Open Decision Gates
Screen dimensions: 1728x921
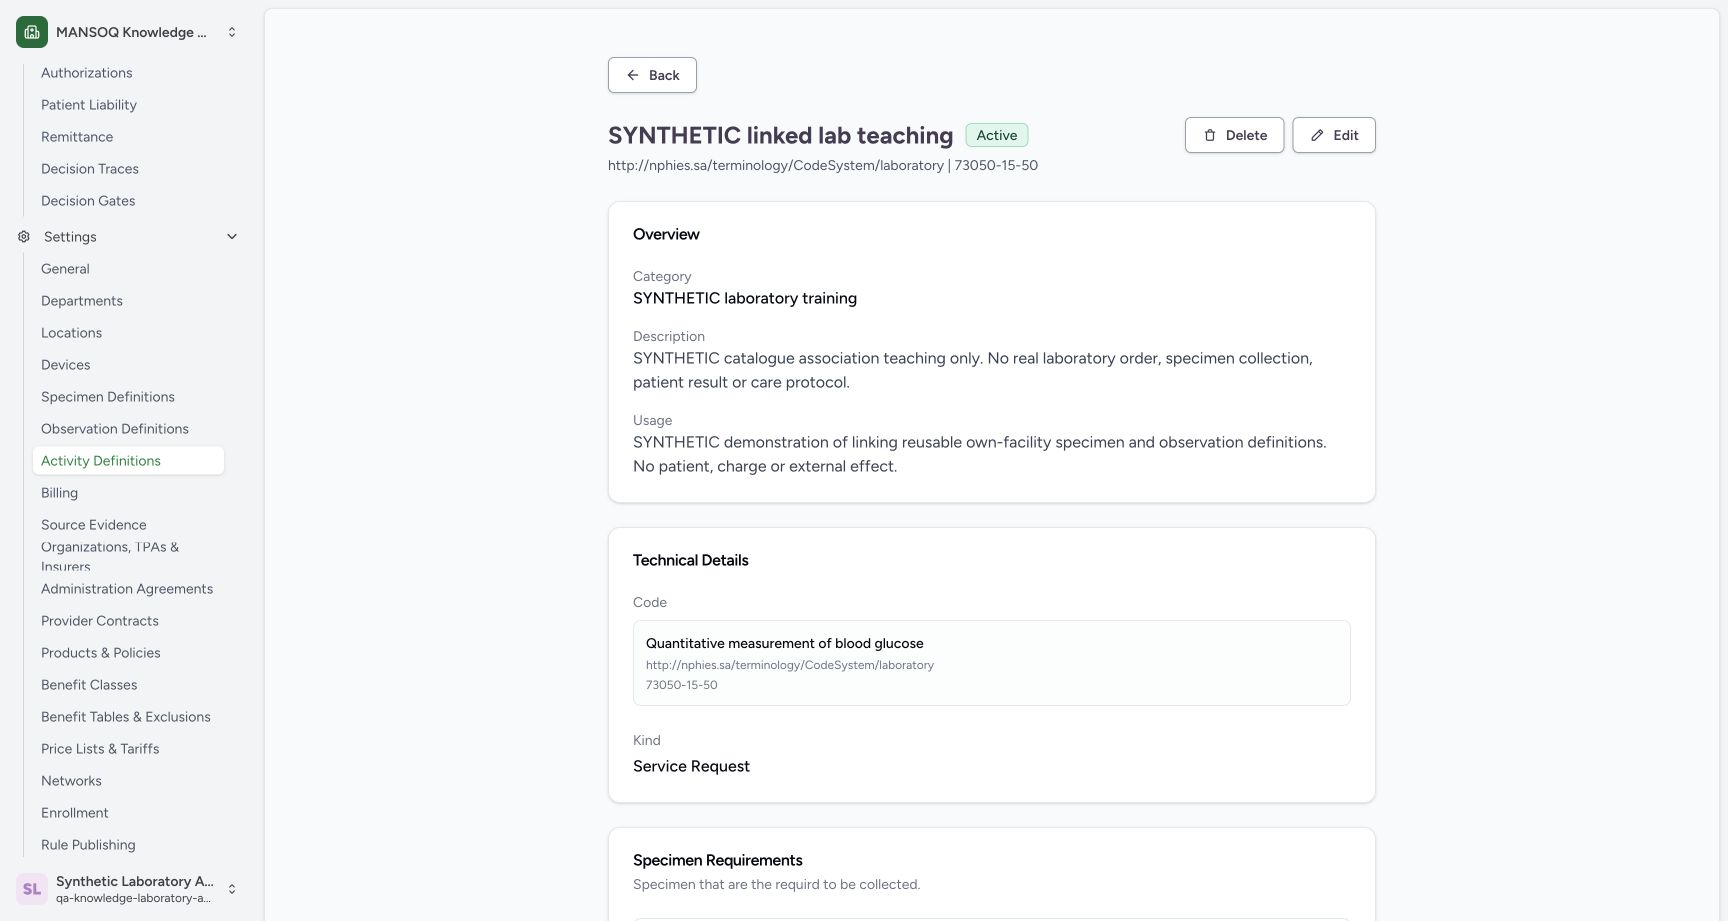click(x=88, y=201)
